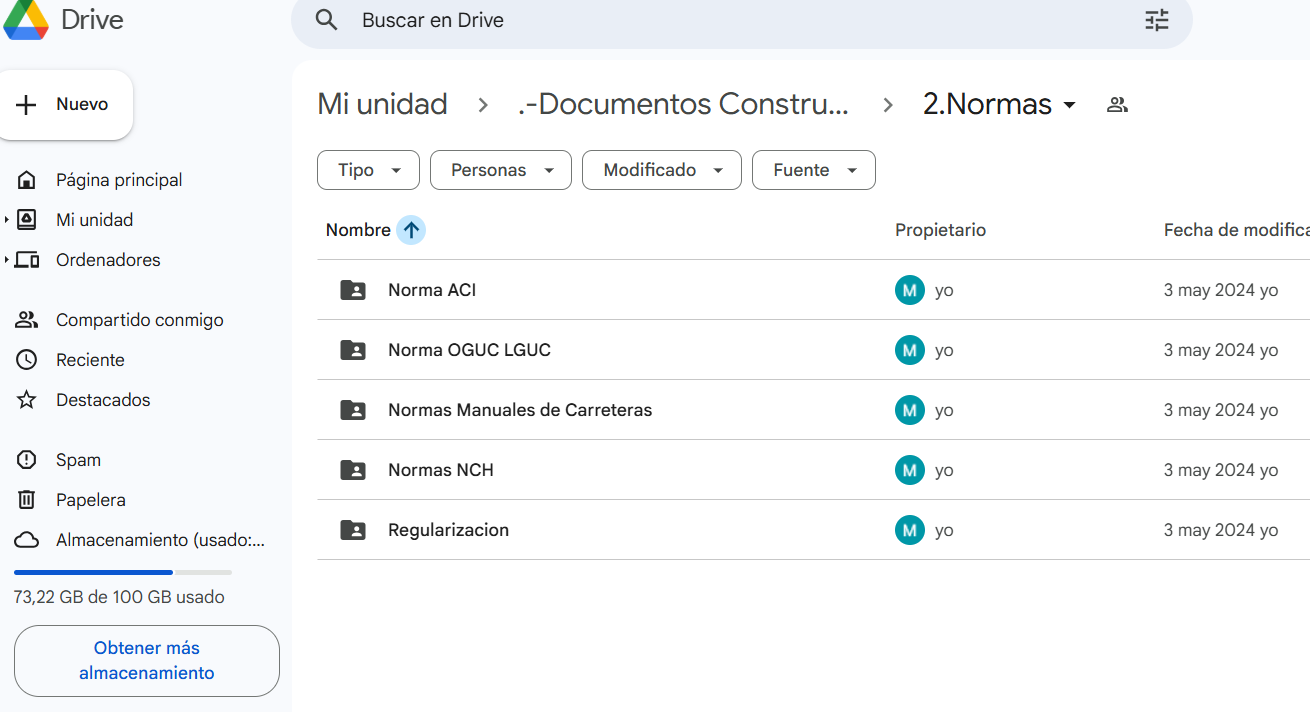Viewport: 1310px width, 712px height.
Task: Open advanced search options sliders icon
Action: [x=1156, y=20]
